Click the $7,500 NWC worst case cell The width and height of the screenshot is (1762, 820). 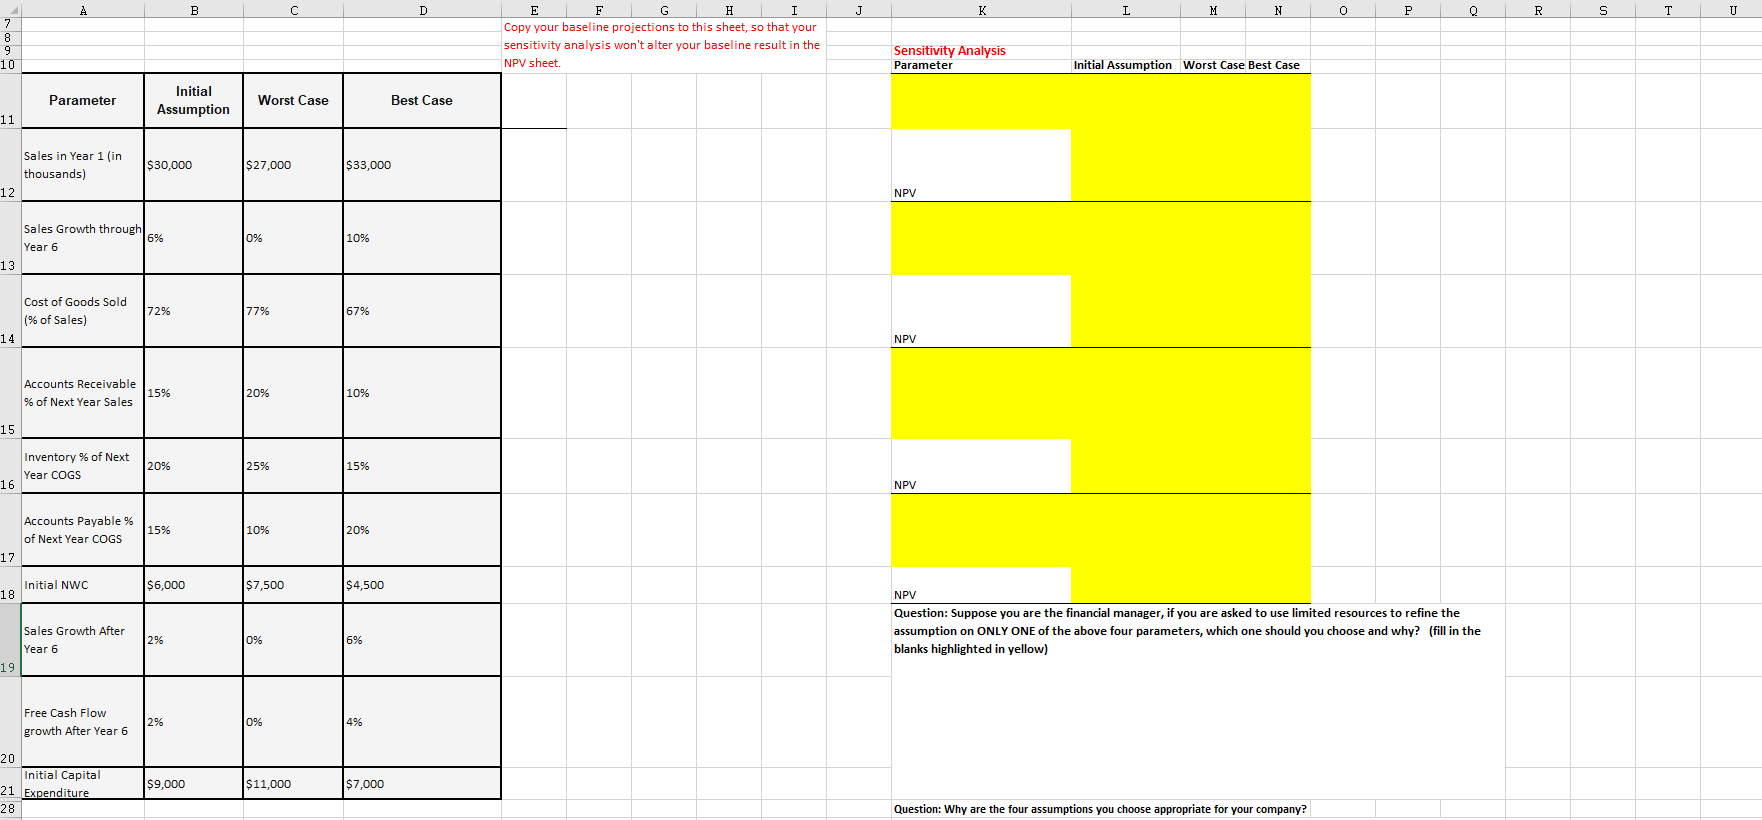[x=293, y=585]
